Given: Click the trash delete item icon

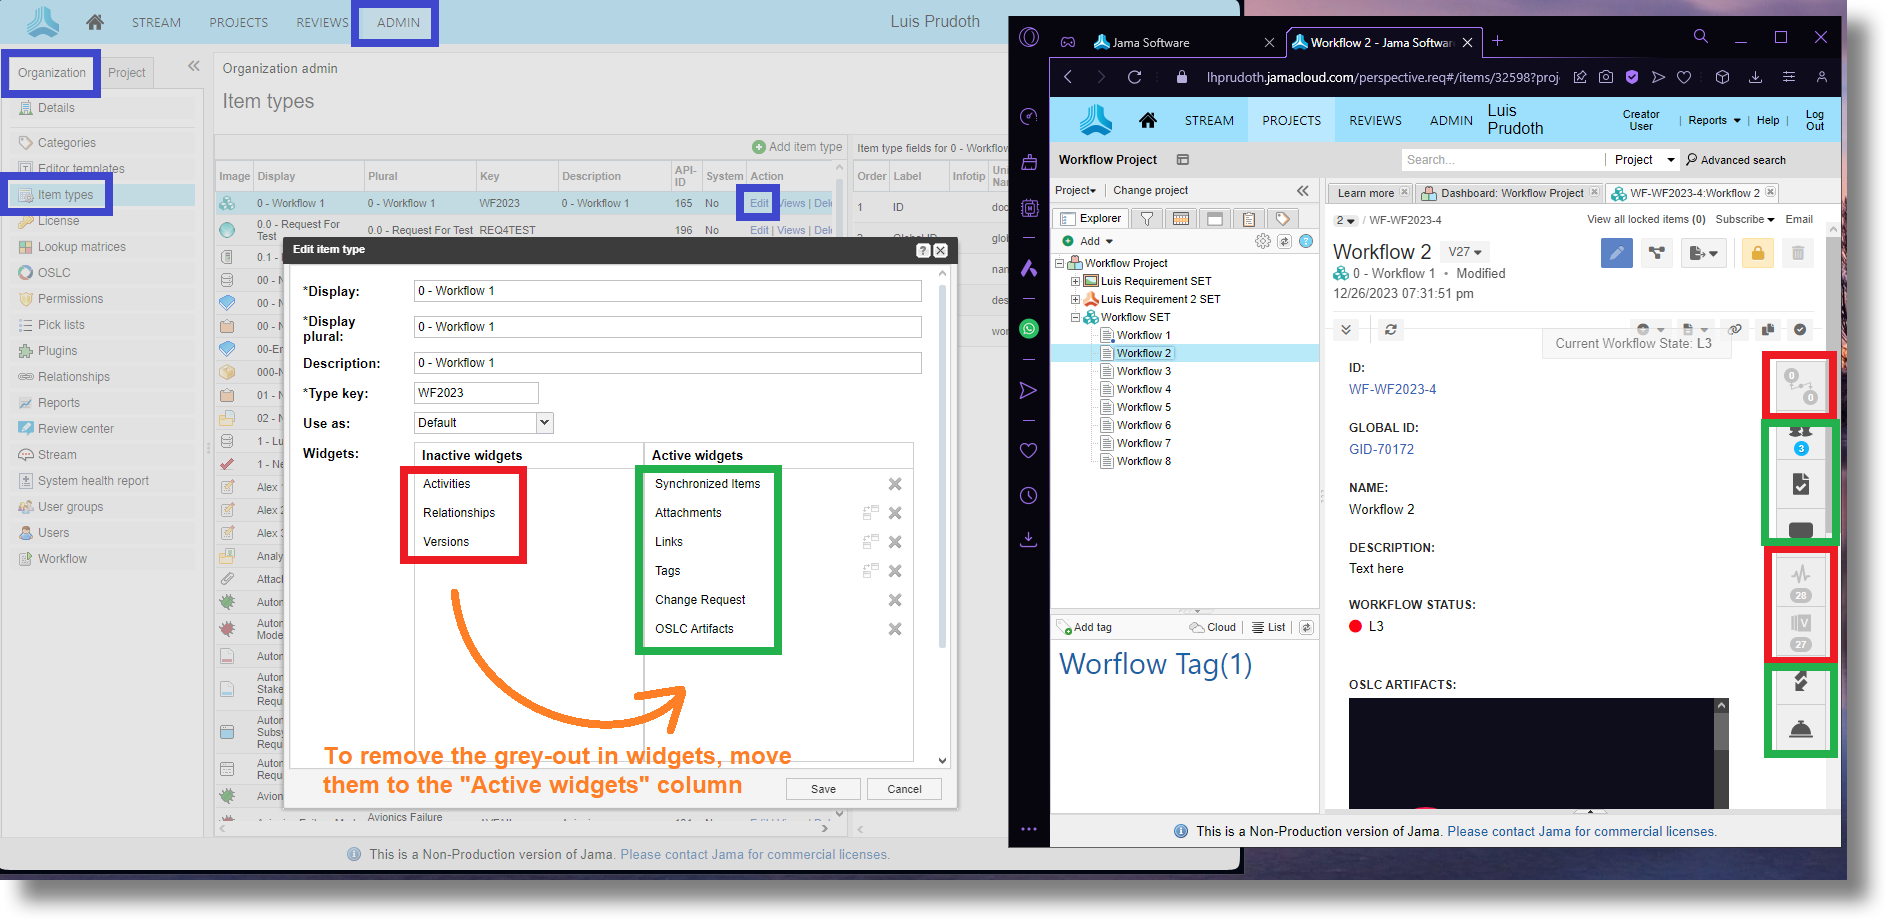Looking at the screenshot, I should [1798, 253].
